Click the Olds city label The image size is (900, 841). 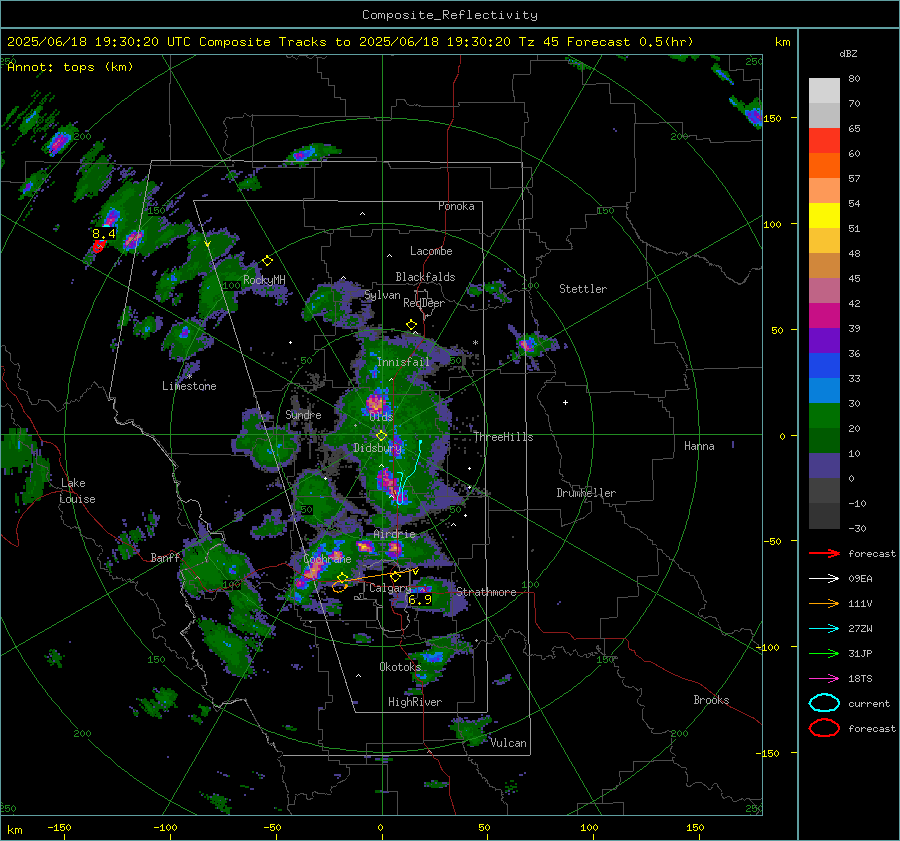[x=381, y=416]
